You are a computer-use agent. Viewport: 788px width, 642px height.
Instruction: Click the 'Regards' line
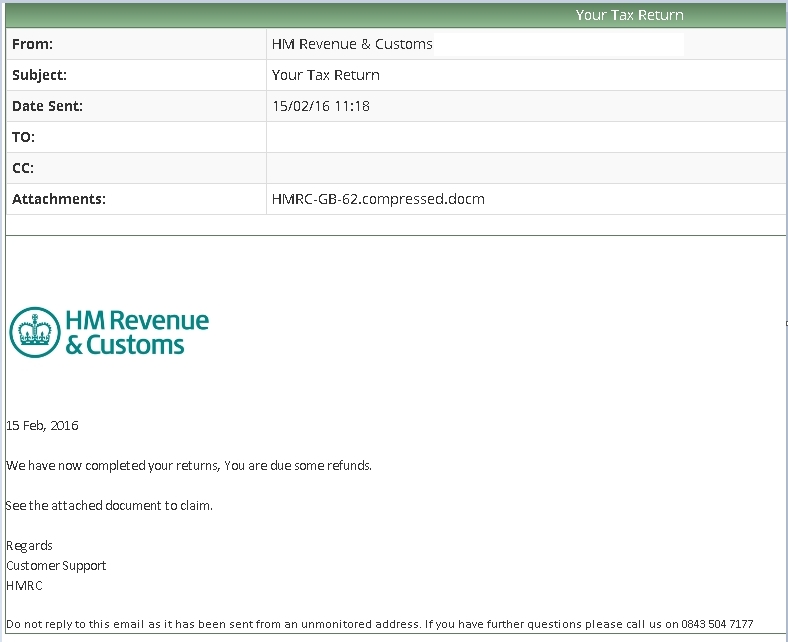(29, 546)
